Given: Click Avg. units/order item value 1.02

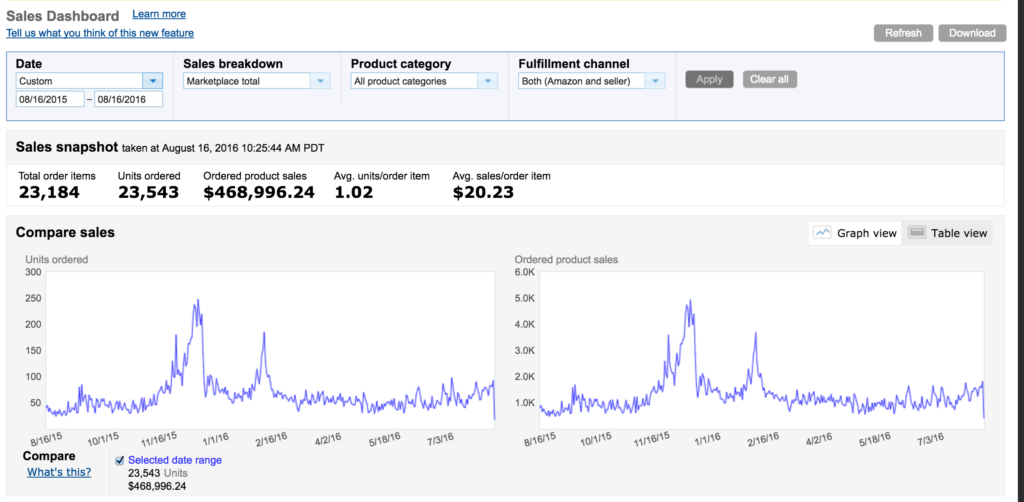Looking at the screenshot, I should pyautogui.click(x=353, y=192).
